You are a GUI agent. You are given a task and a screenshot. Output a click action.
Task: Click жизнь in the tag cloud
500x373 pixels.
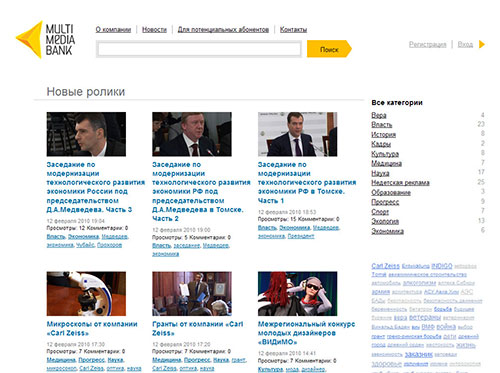tap(466, 345)
